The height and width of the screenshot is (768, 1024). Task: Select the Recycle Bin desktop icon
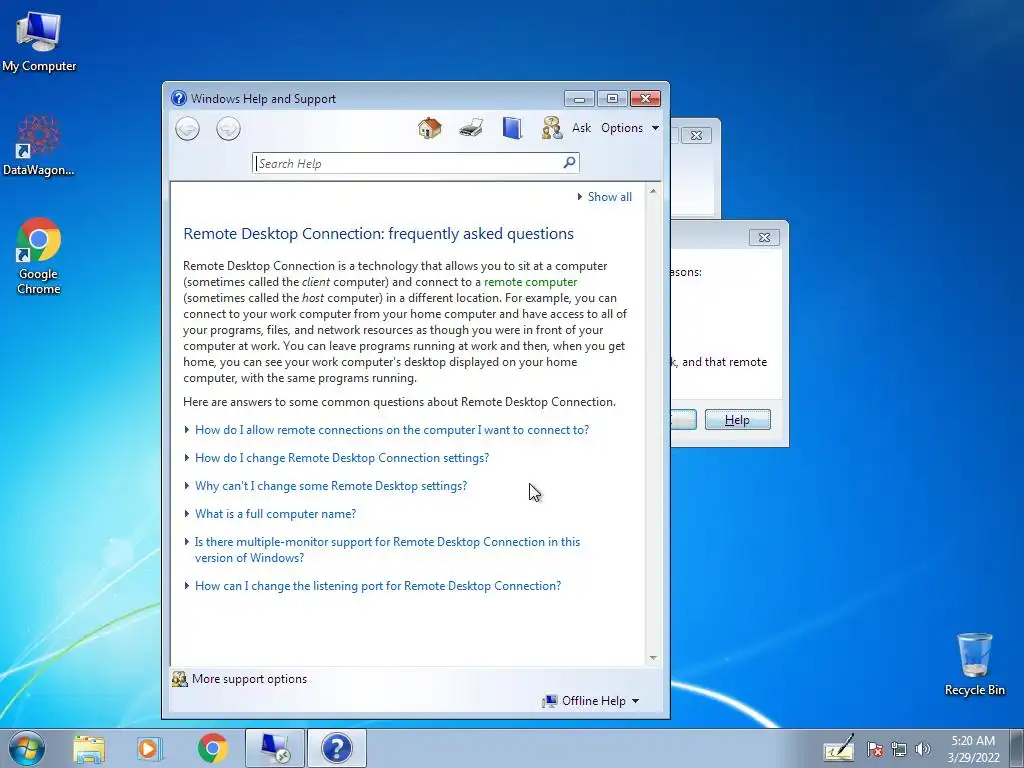974,664
